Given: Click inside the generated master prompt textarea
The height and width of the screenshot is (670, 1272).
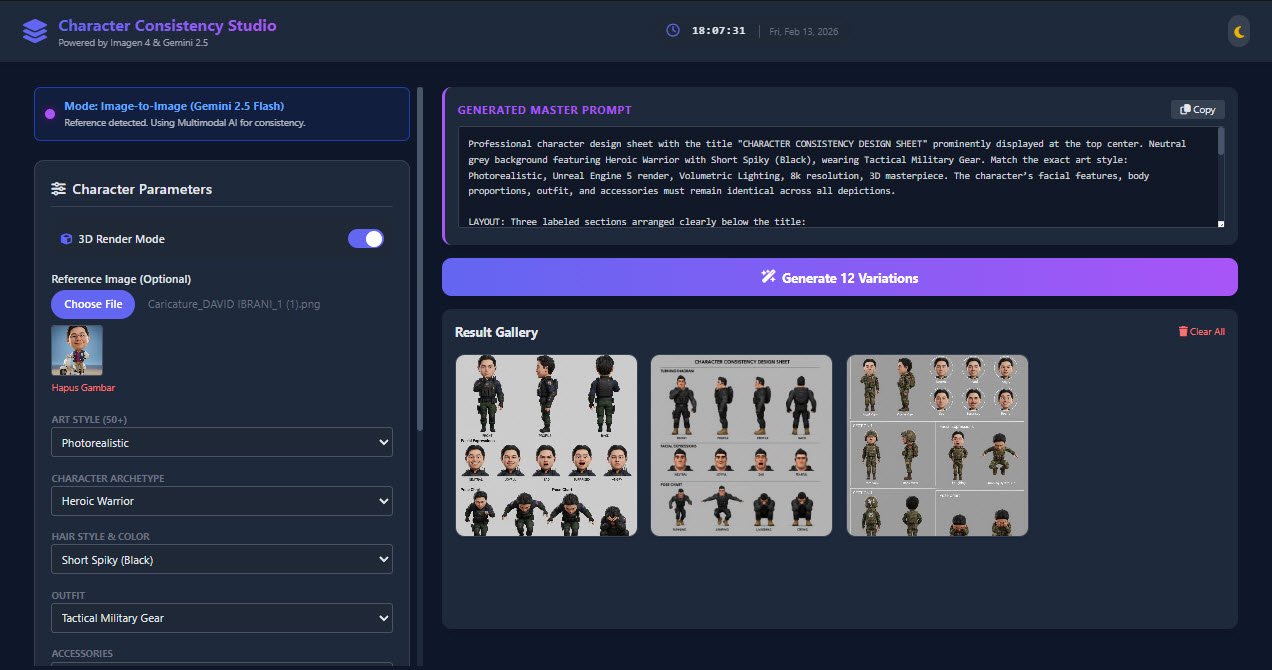Looking at the screenshot, I should (x=836, y=177).
